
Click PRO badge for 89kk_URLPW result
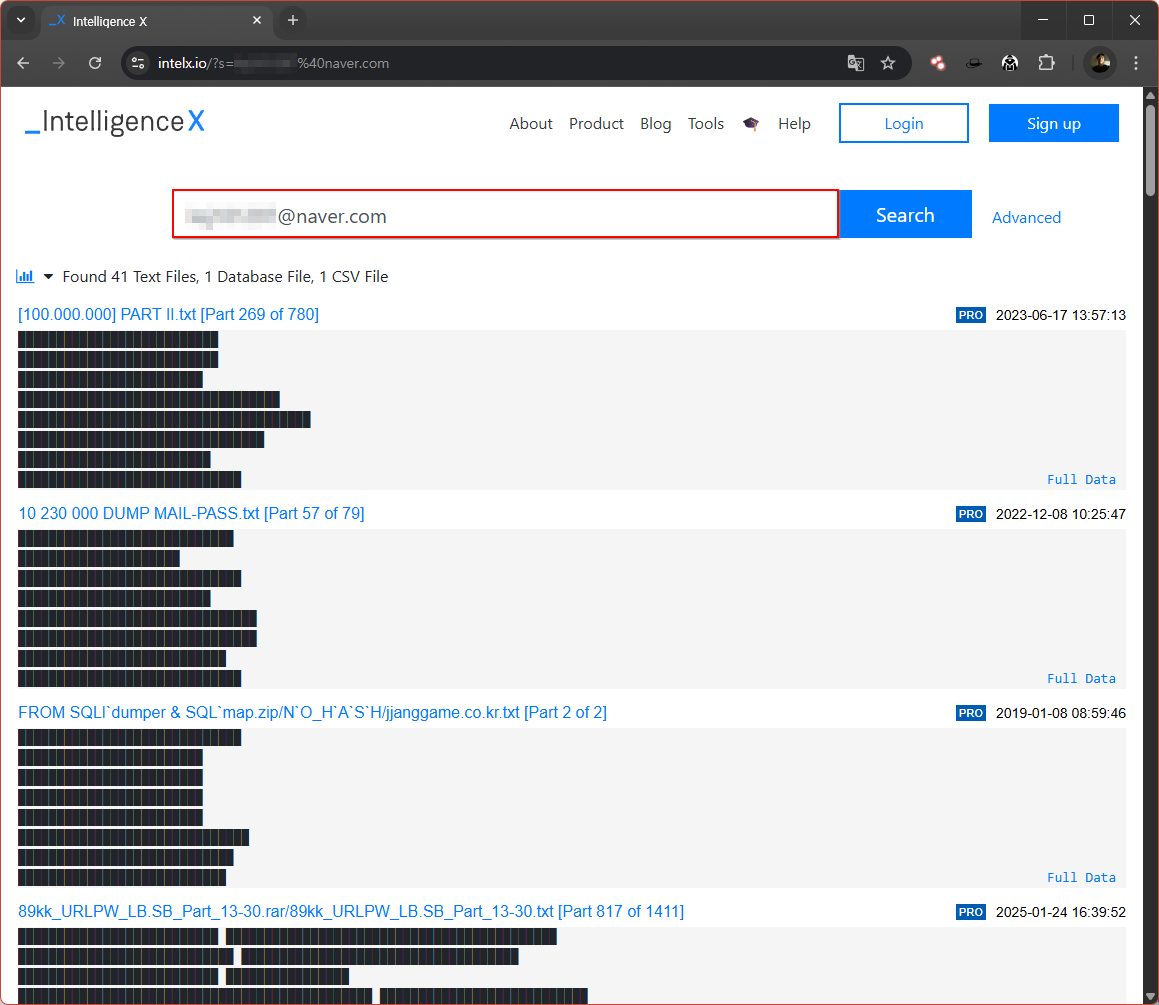971,912
